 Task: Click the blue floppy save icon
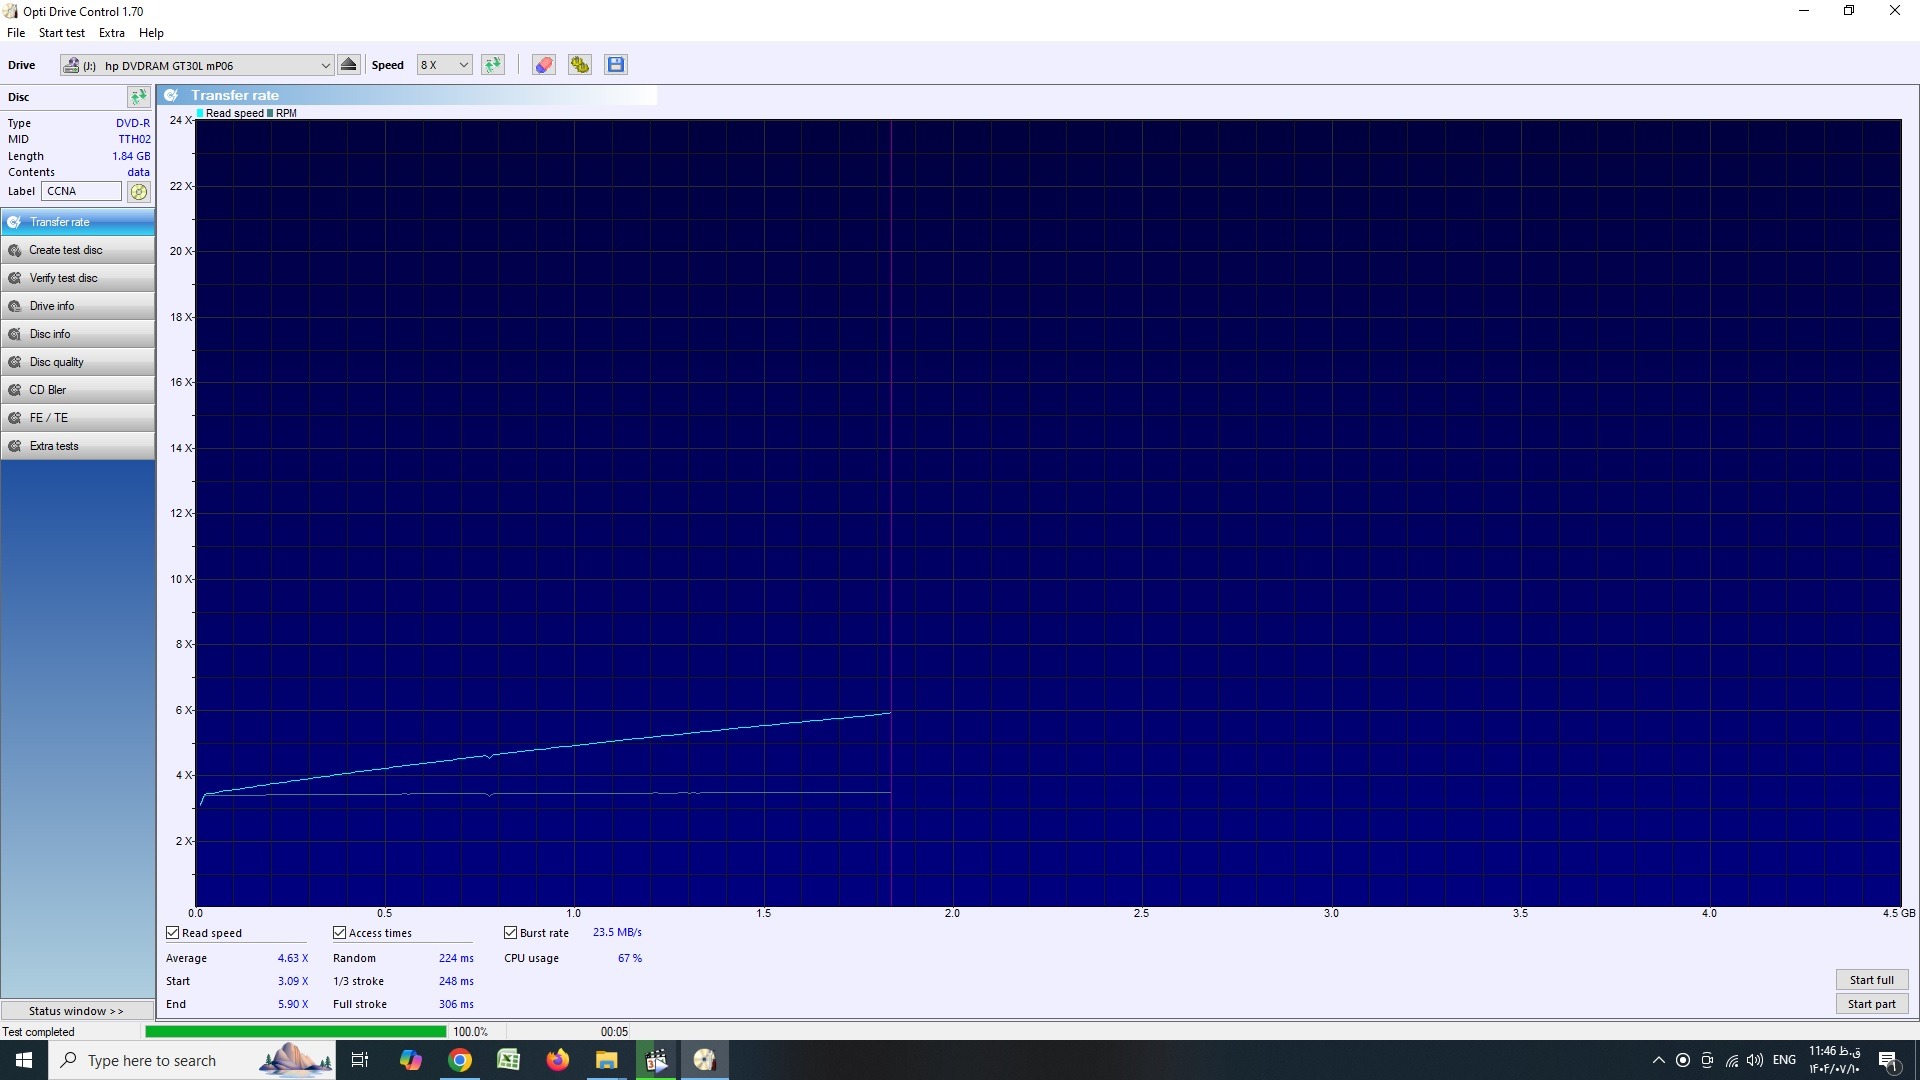pos(616,65)
